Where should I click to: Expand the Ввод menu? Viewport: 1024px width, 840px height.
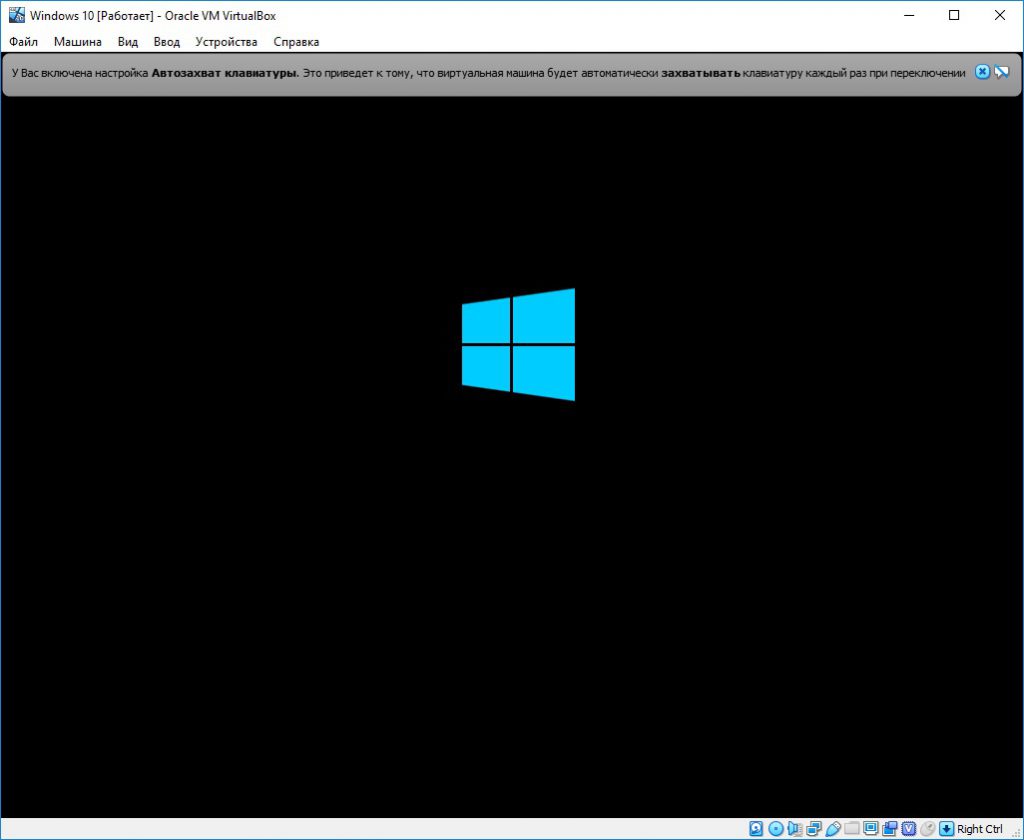167,42
